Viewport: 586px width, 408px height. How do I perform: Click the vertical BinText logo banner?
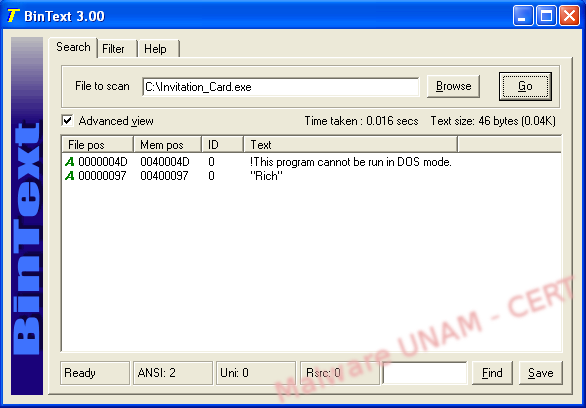tap(27, 216)
